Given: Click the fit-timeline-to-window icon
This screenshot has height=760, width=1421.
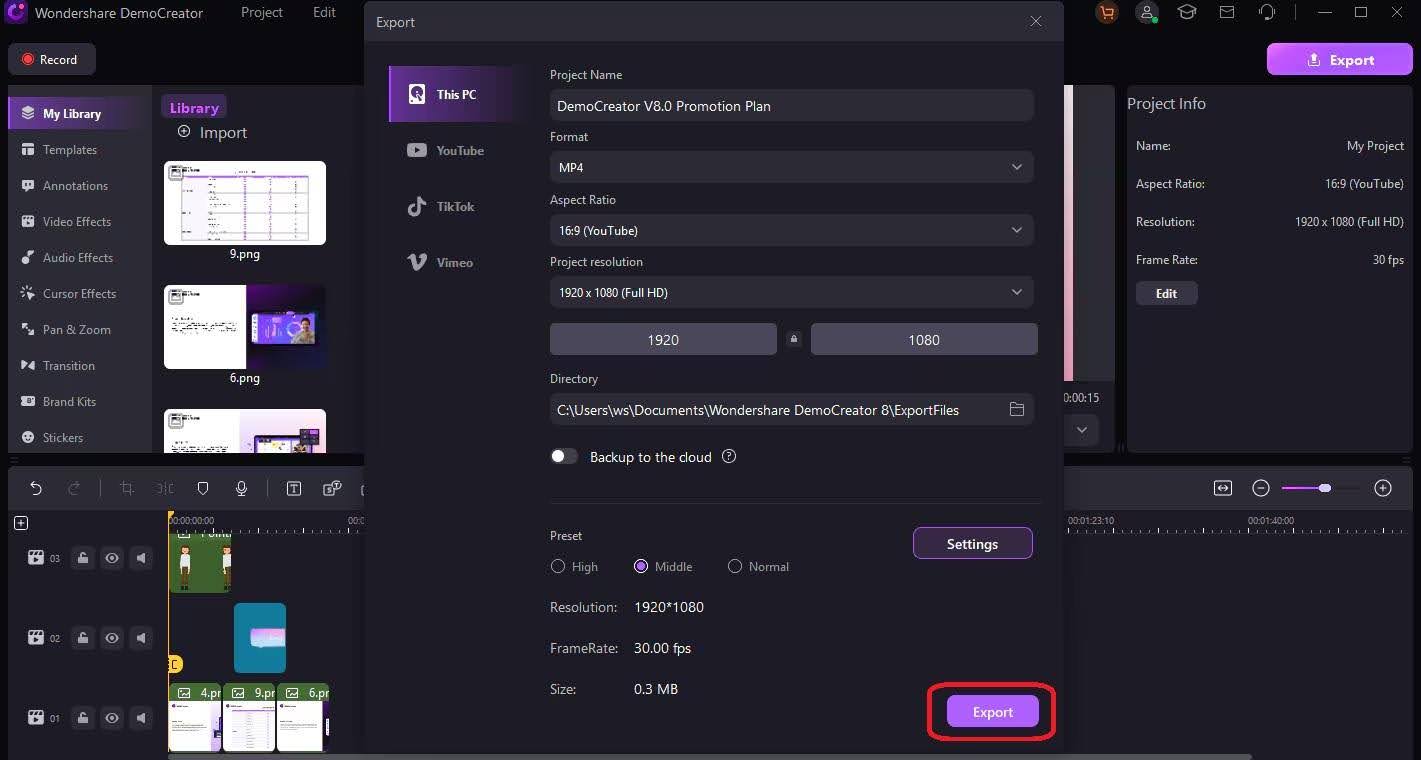Looking at the screenshot, I should [x=1222, y=488].
